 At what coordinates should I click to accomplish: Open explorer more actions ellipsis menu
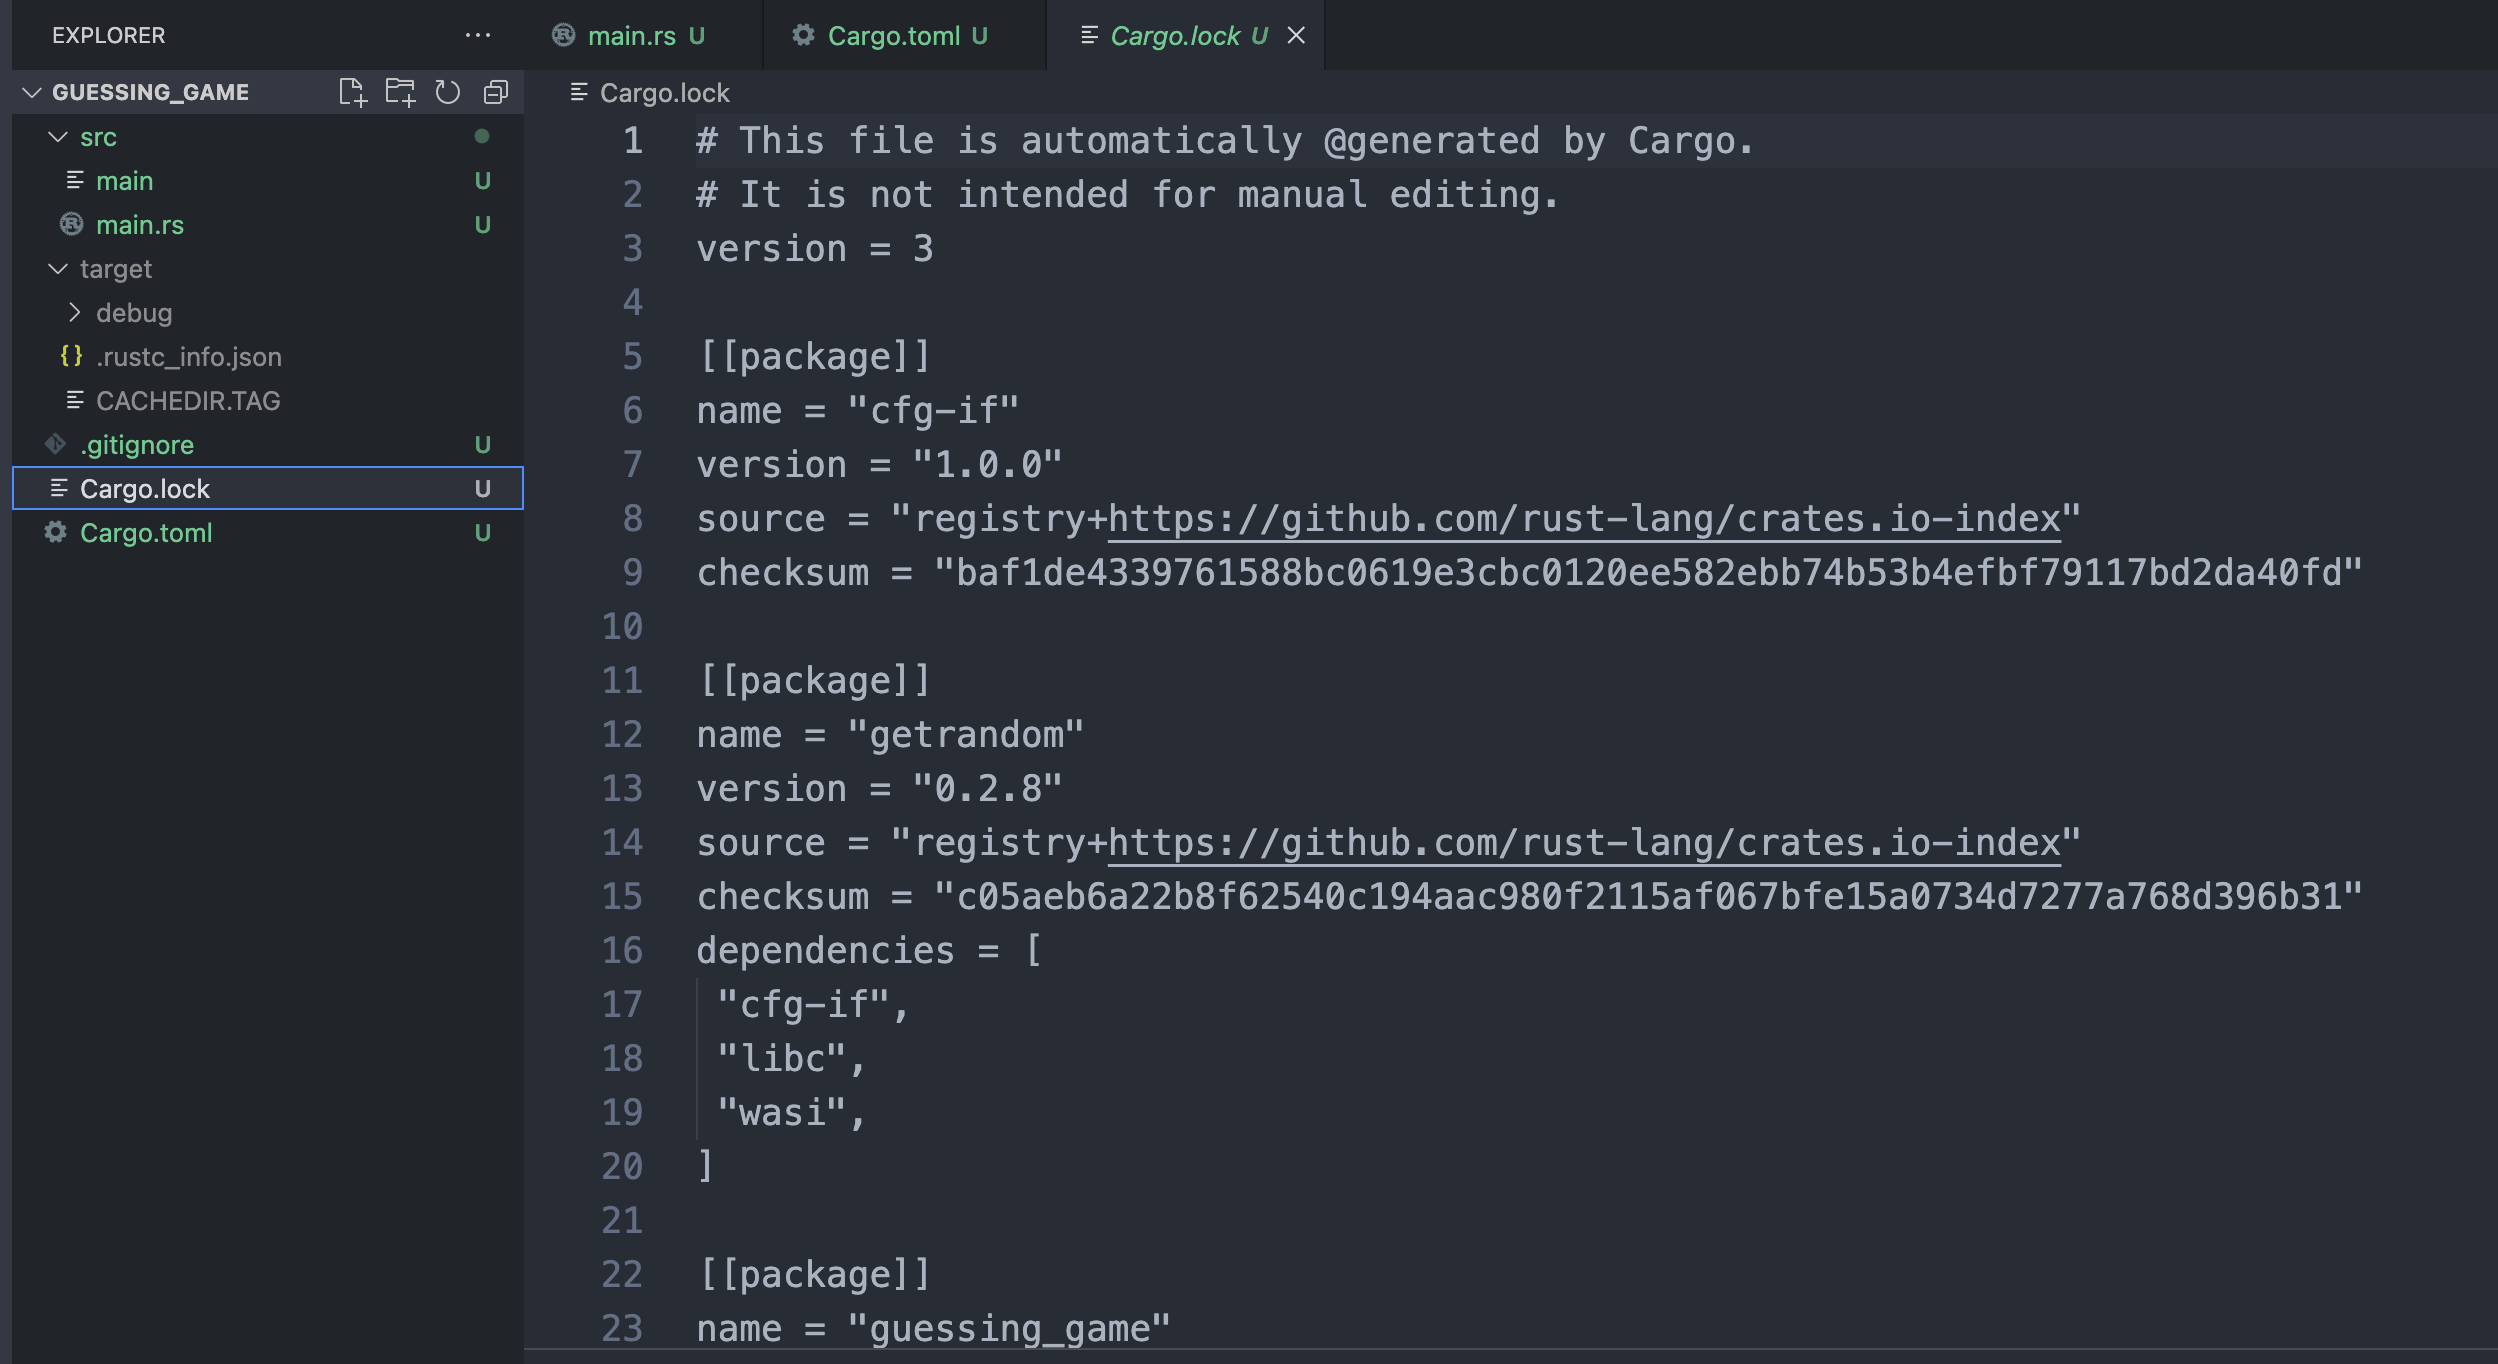478,35
